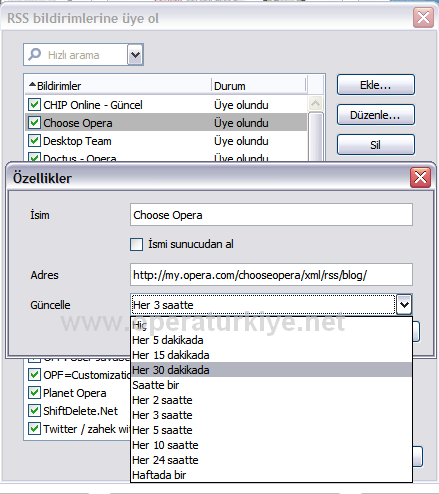Toggle the Choose Opera feed checkbox
Screen dimensions: 439x494
(34, 123)
